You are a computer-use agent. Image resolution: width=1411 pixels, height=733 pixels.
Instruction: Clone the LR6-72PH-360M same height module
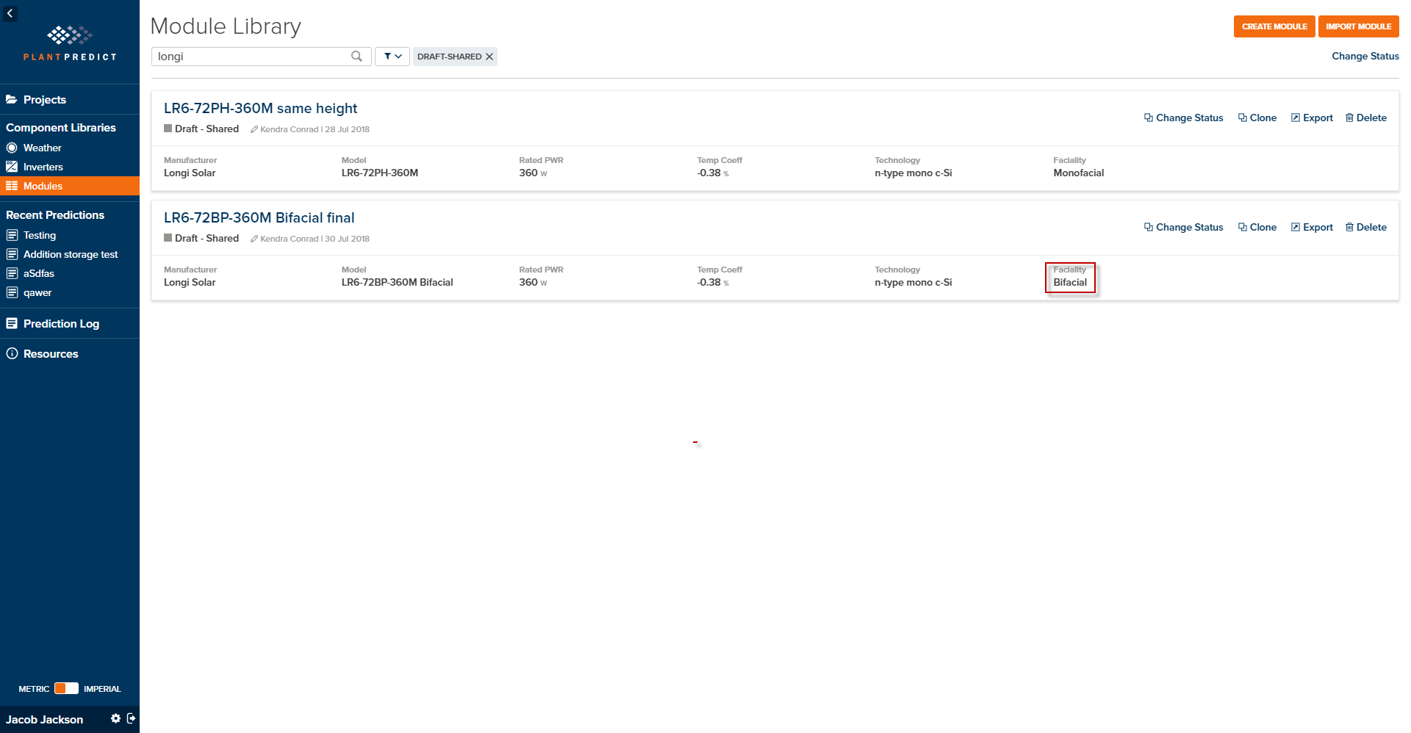[1257, 118]
